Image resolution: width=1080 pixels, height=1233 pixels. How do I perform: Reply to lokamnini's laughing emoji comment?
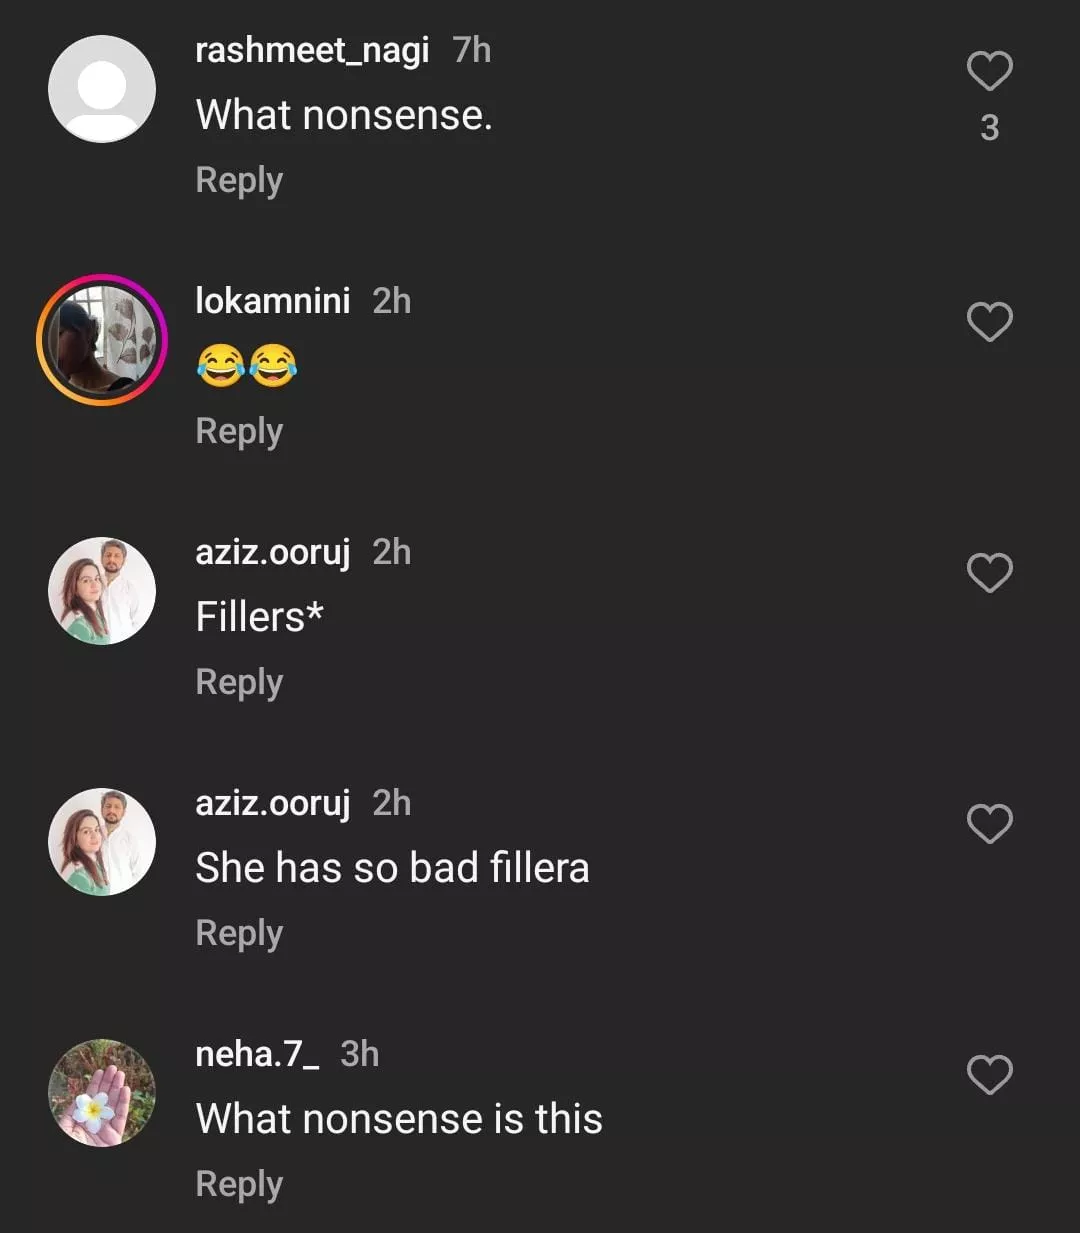pyautogui.click(x=239, y=431)
